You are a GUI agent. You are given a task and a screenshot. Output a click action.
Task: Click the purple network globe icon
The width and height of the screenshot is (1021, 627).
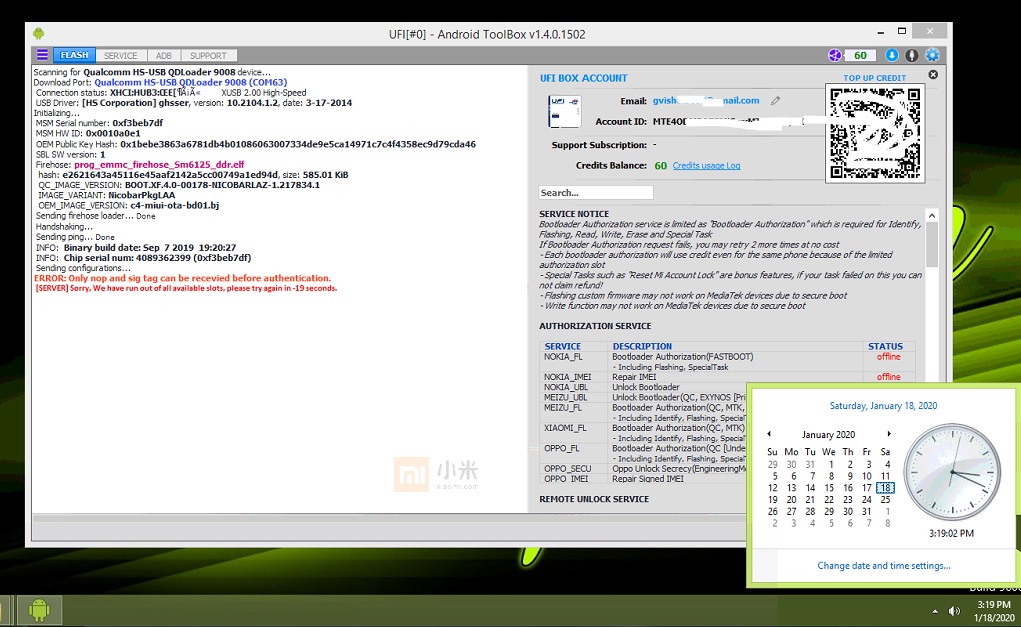pos(835,55)
